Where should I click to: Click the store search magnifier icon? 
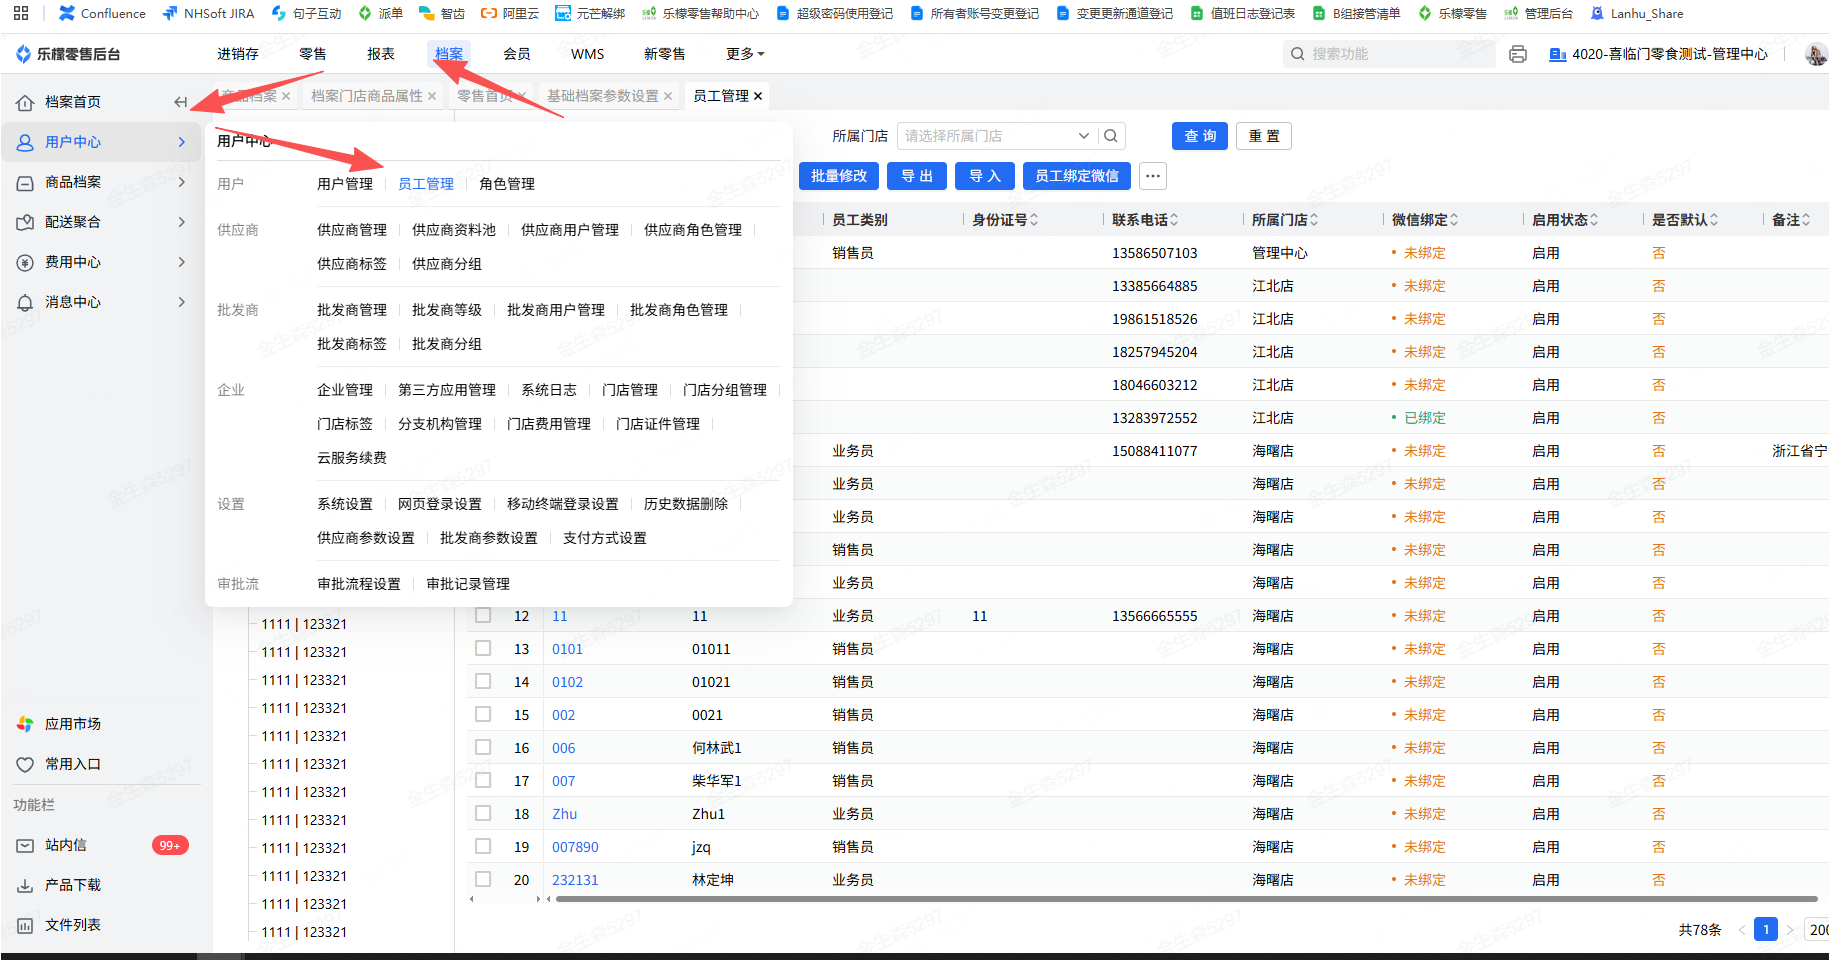(1111, 136)
